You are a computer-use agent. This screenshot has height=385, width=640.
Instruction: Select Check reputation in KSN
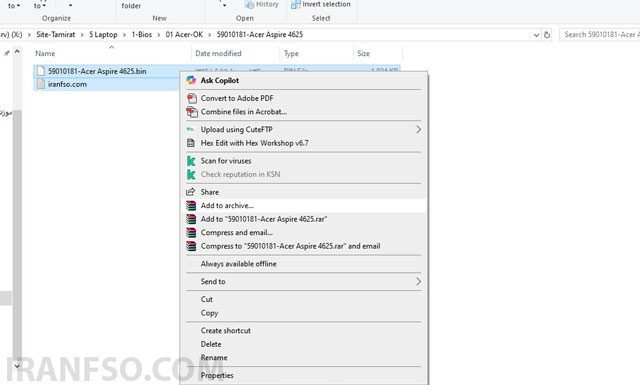tap(304, 174)
